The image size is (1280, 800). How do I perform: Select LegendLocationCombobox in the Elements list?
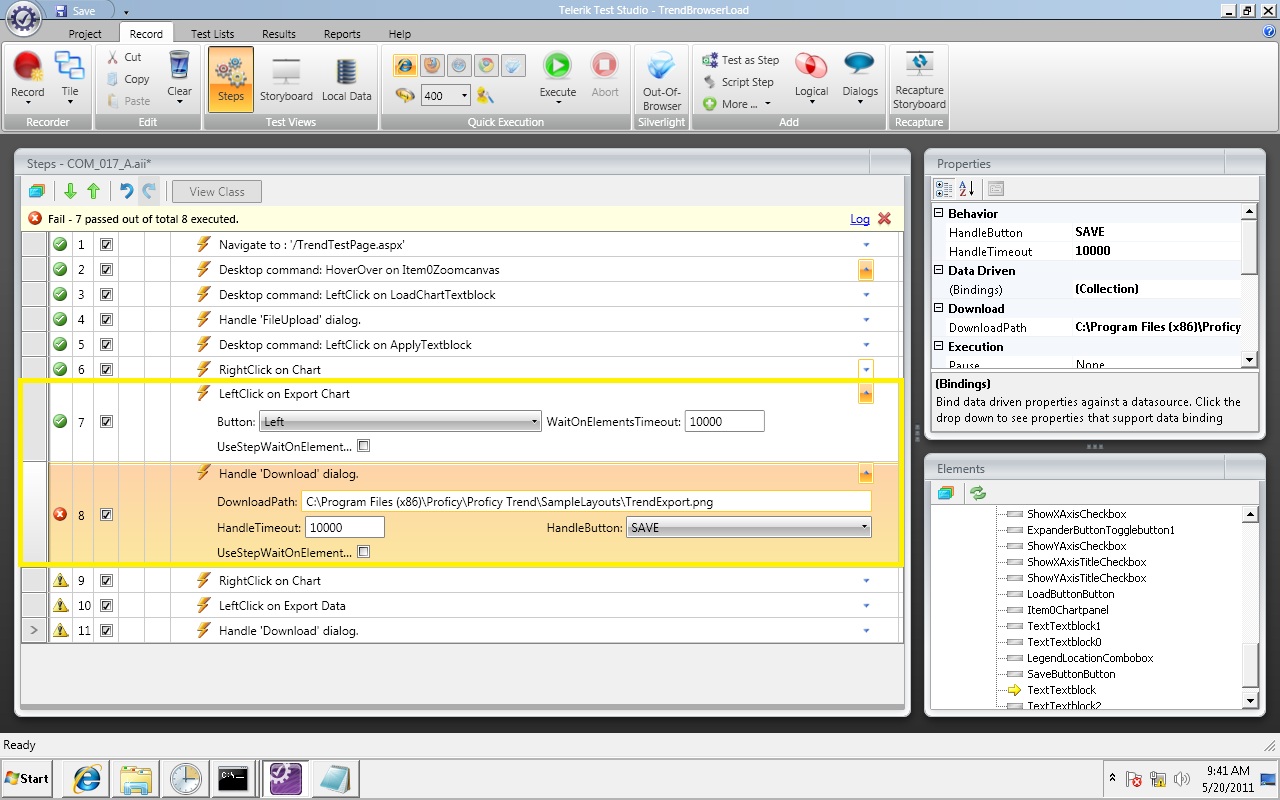[1090, 658]
